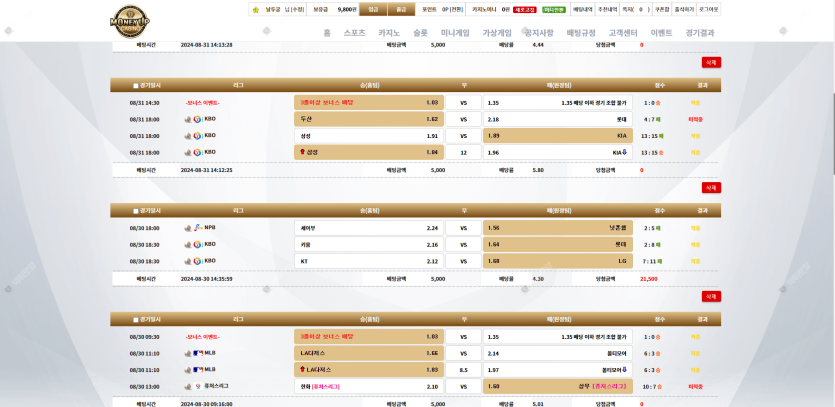835x407 pixels.
Task: Click the vertical page scrollbar
Action: pos(832,133)
